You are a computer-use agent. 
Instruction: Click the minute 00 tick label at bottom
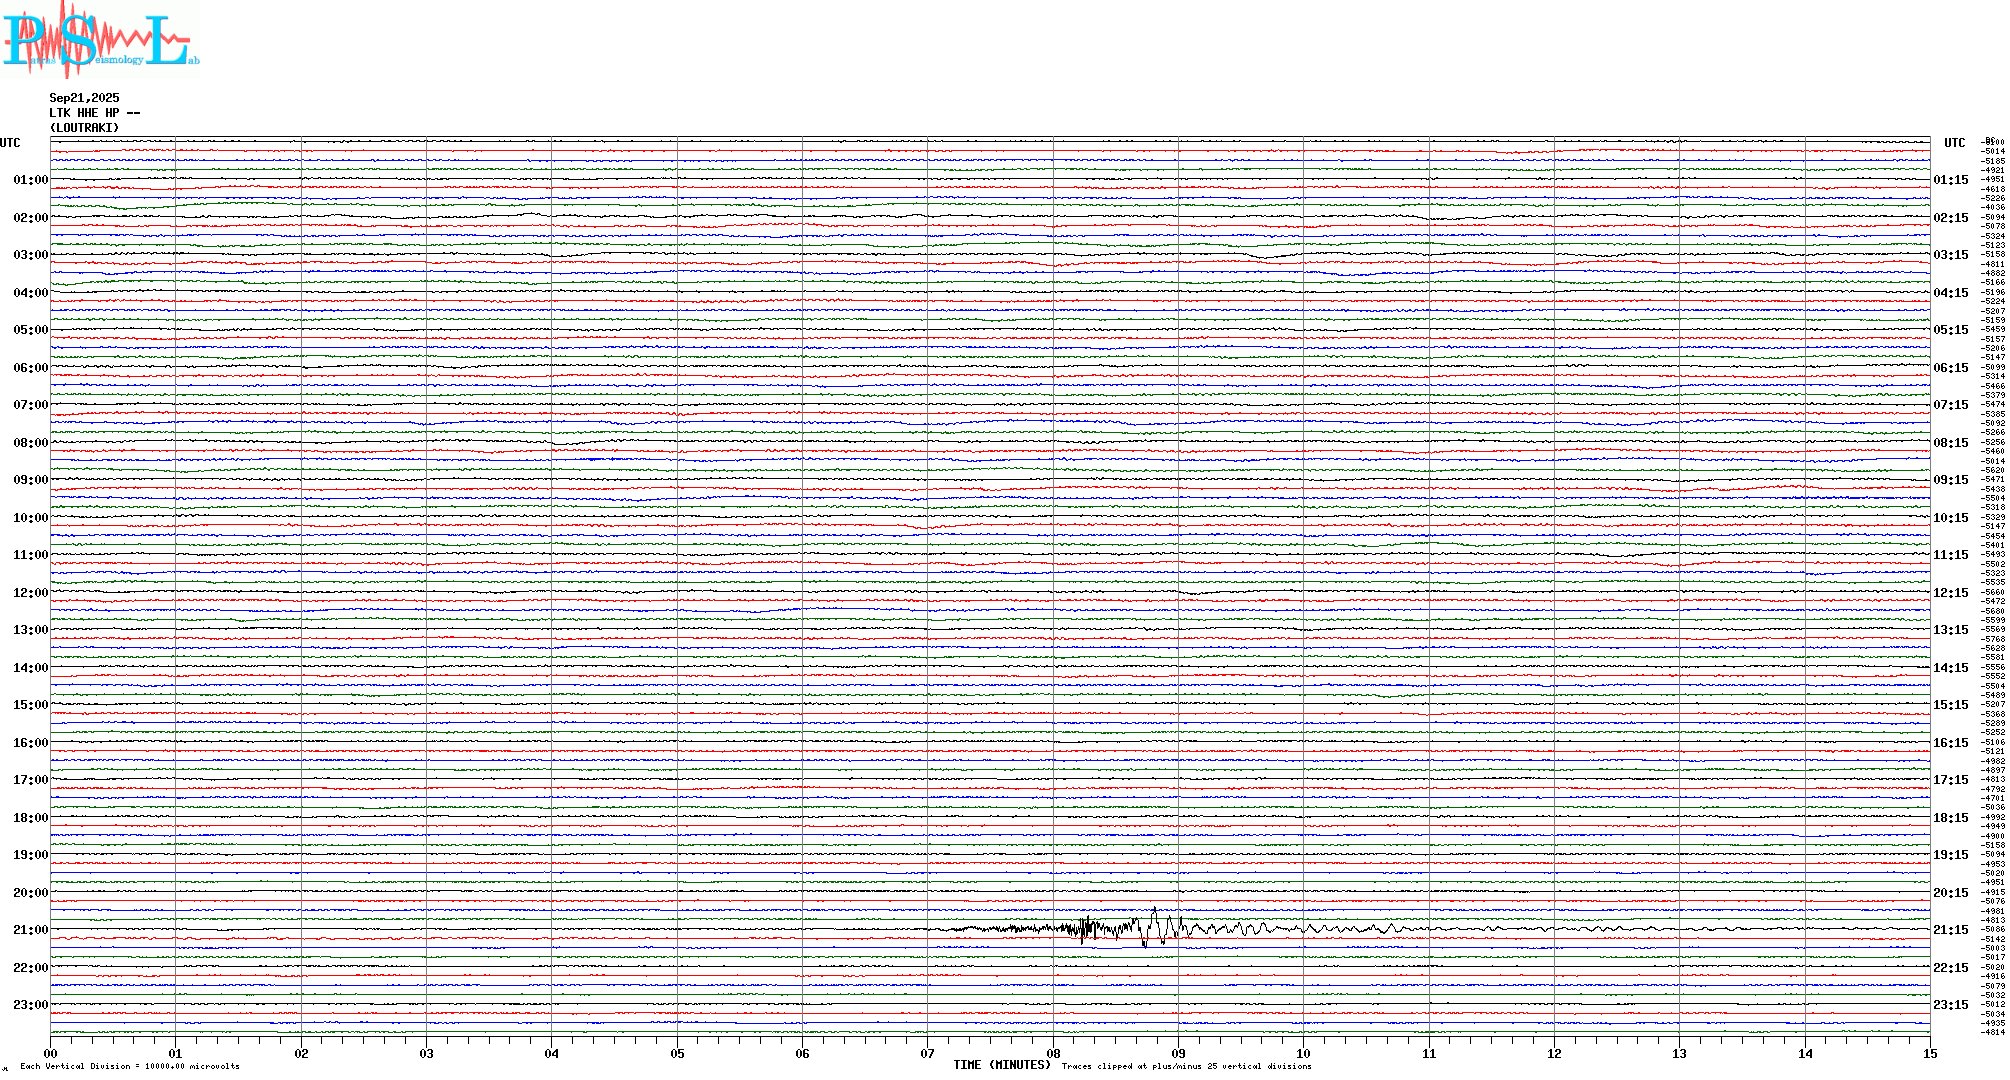click(x=50, y=1053)
